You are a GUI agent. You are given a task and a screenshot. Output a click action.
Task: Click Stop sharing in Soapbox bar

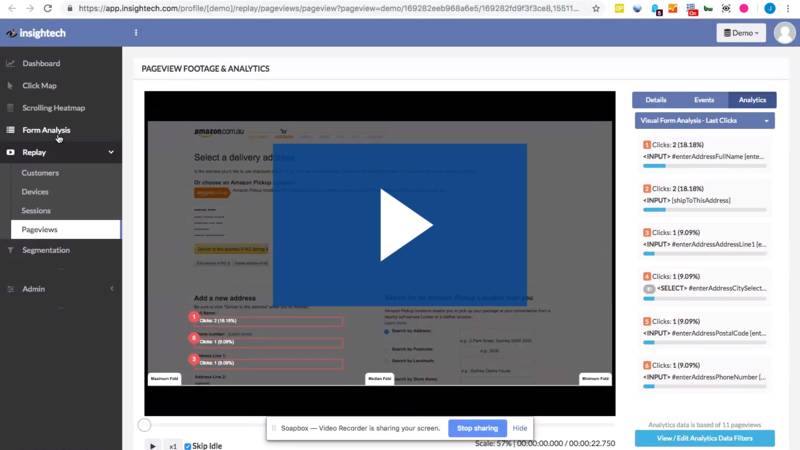[478, 428]
